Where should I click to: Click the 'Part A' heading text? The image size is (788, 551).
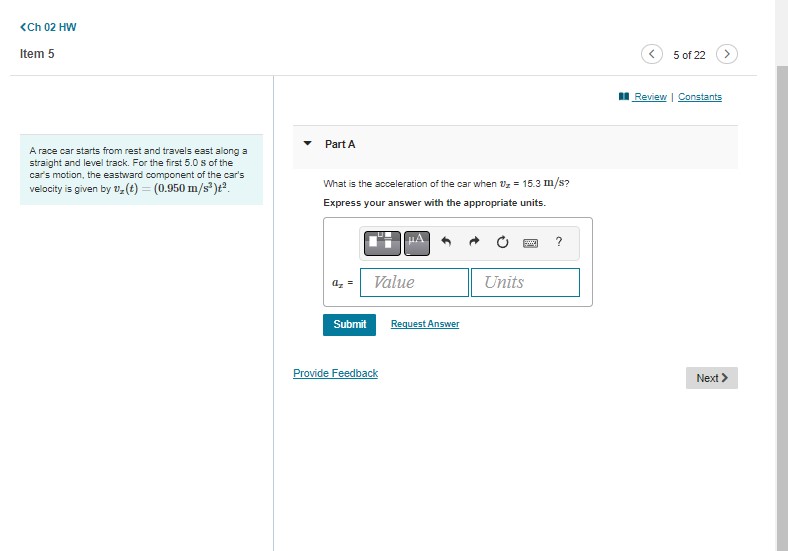click(340, 144)
